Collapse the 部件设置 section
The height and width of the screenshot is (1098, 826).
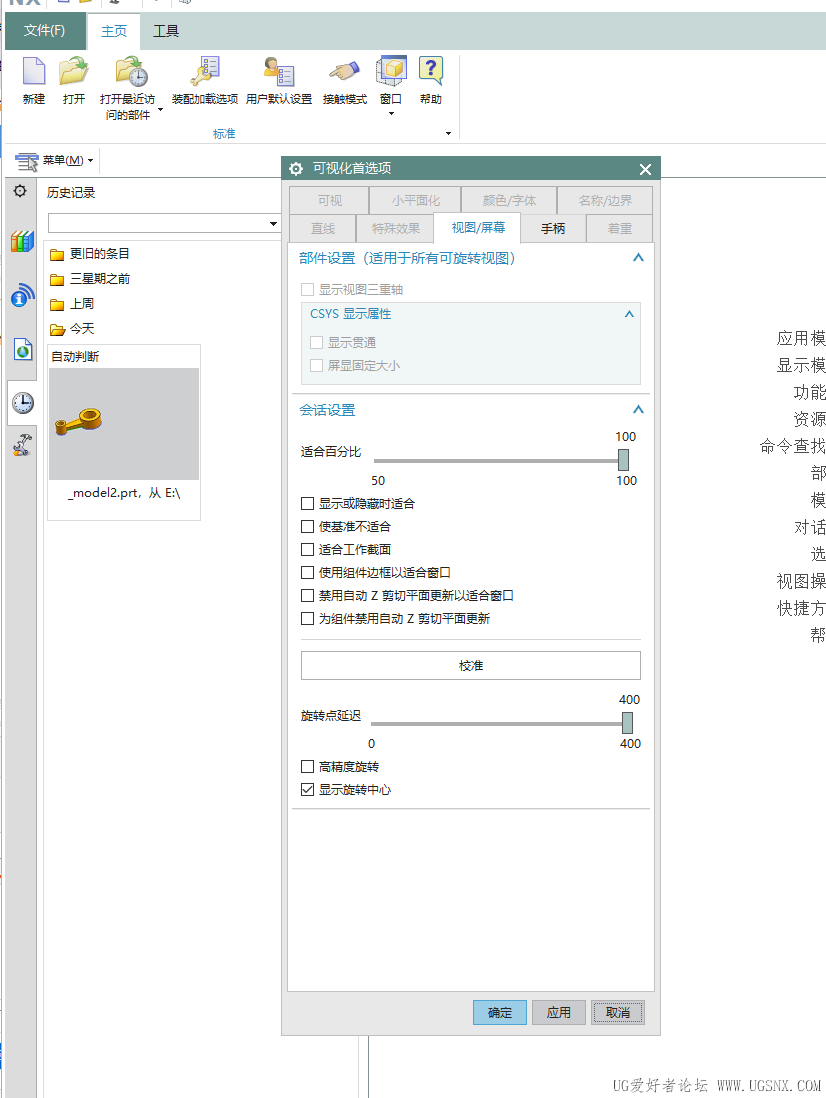pos(638,258)
